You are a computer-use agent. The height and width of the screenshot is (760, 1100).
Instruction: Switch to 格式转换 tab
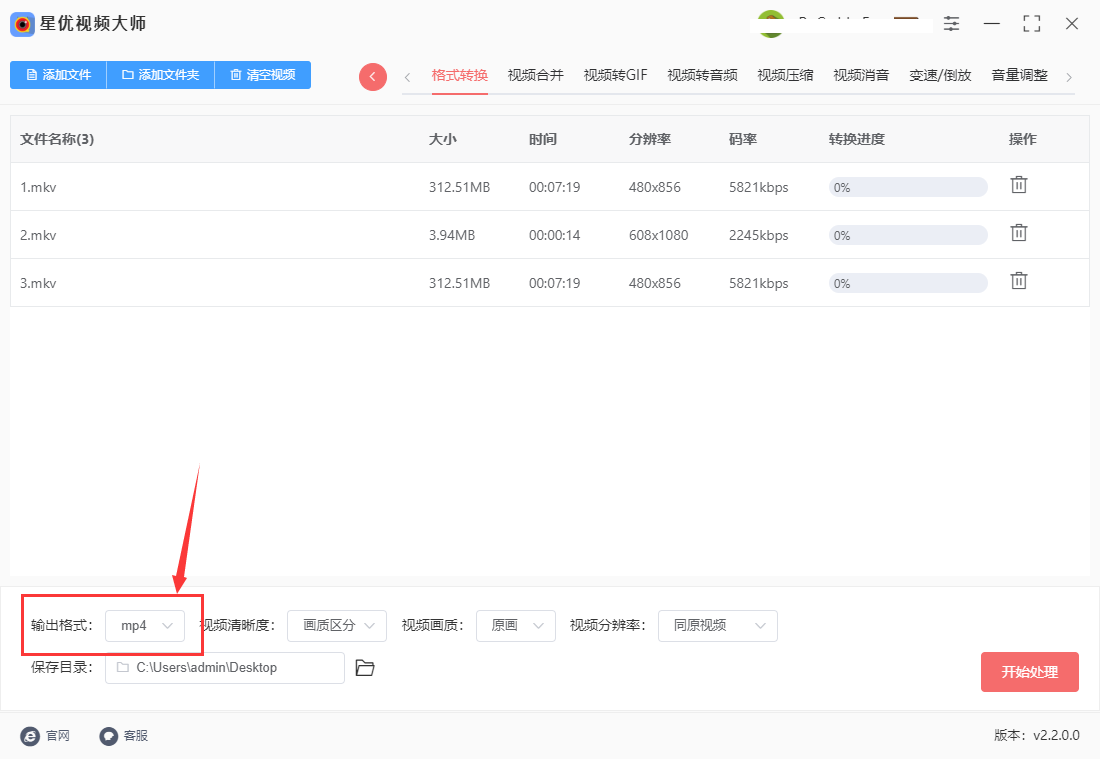coord(460,76)
